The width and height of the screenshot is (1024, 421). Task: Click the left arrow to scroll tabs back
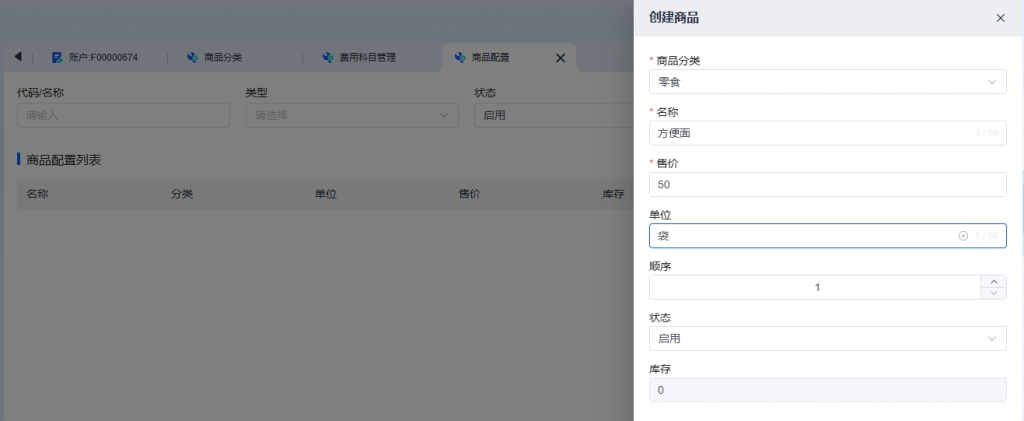18,58
